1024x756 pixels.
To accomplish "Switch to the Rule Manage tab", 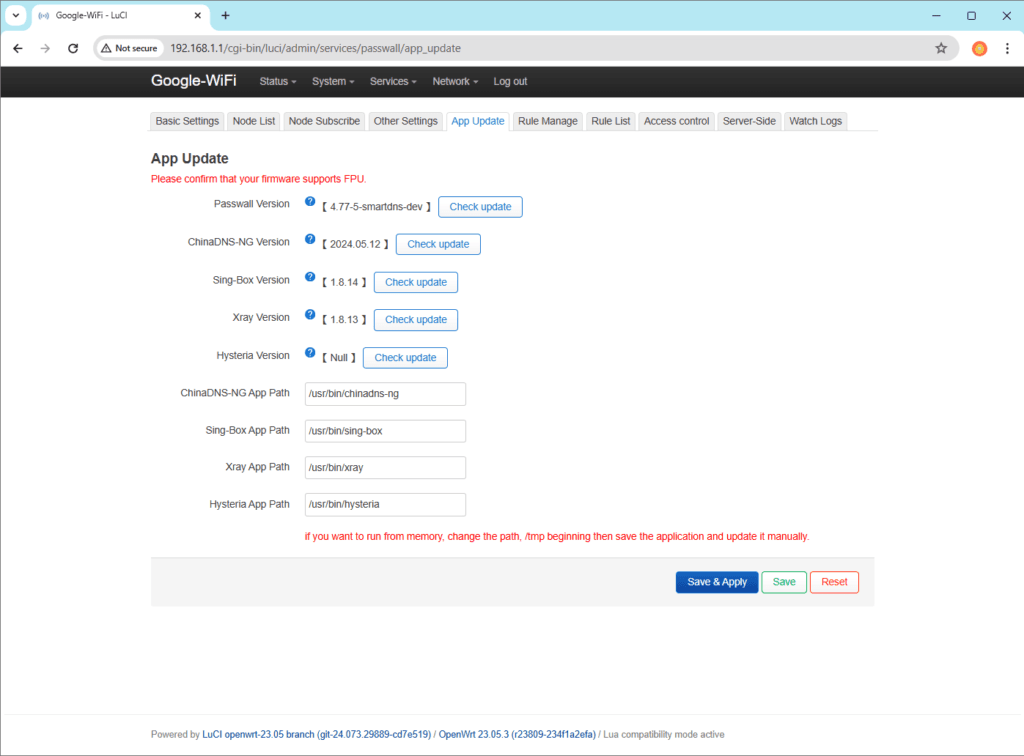I will [547, 121].
